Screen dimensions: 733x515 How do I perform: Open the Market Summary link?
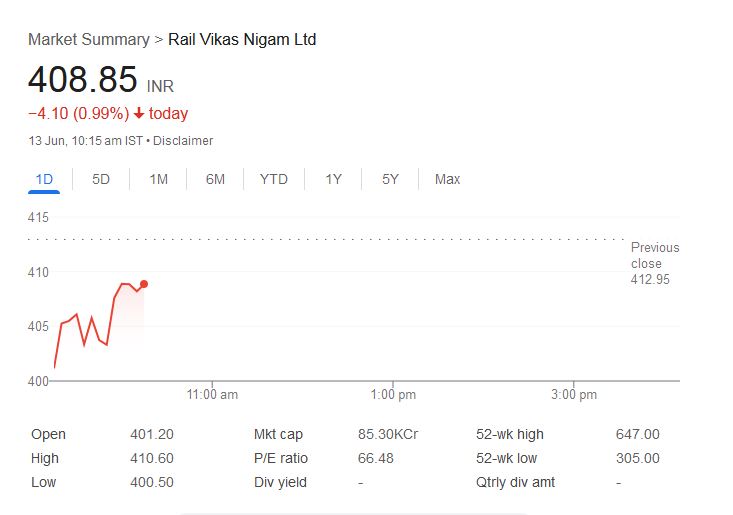pos(88,39)
